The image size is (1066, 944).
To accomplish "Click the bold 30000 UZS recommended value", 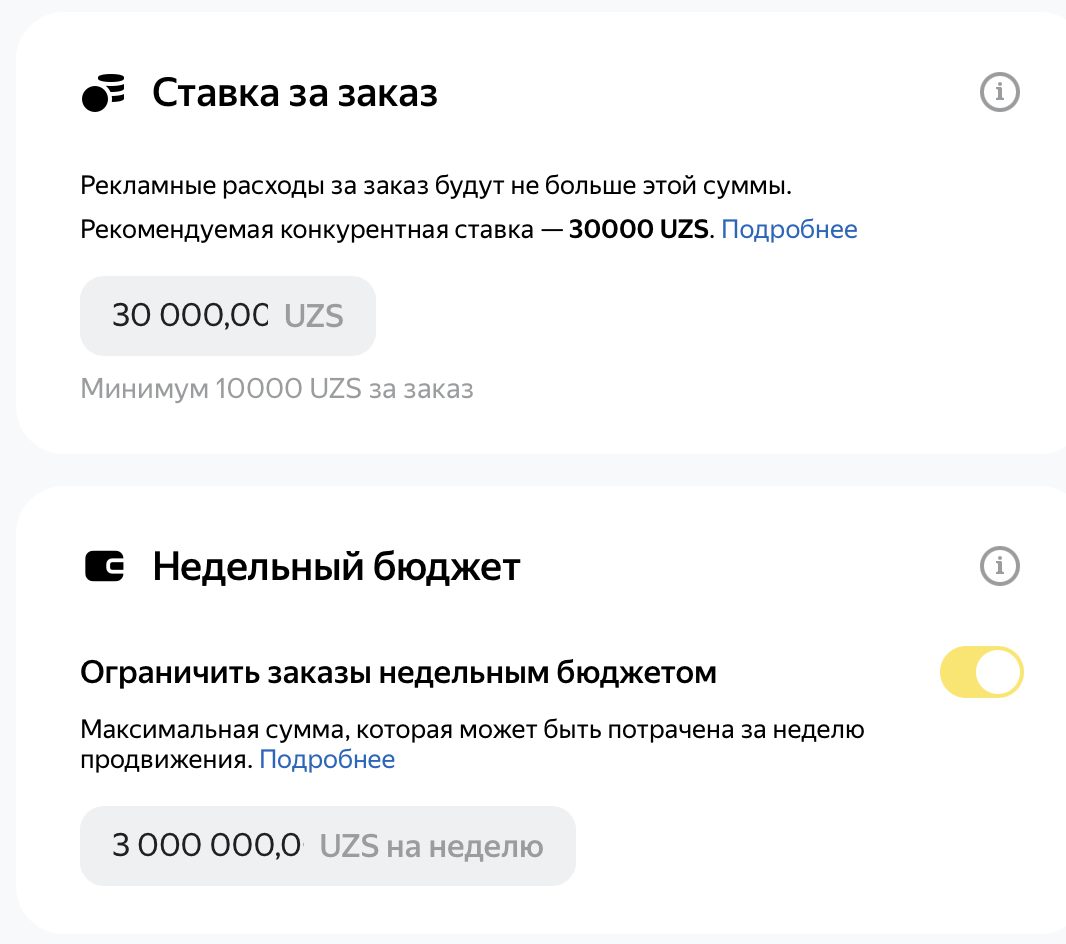I will click(638, 229).
